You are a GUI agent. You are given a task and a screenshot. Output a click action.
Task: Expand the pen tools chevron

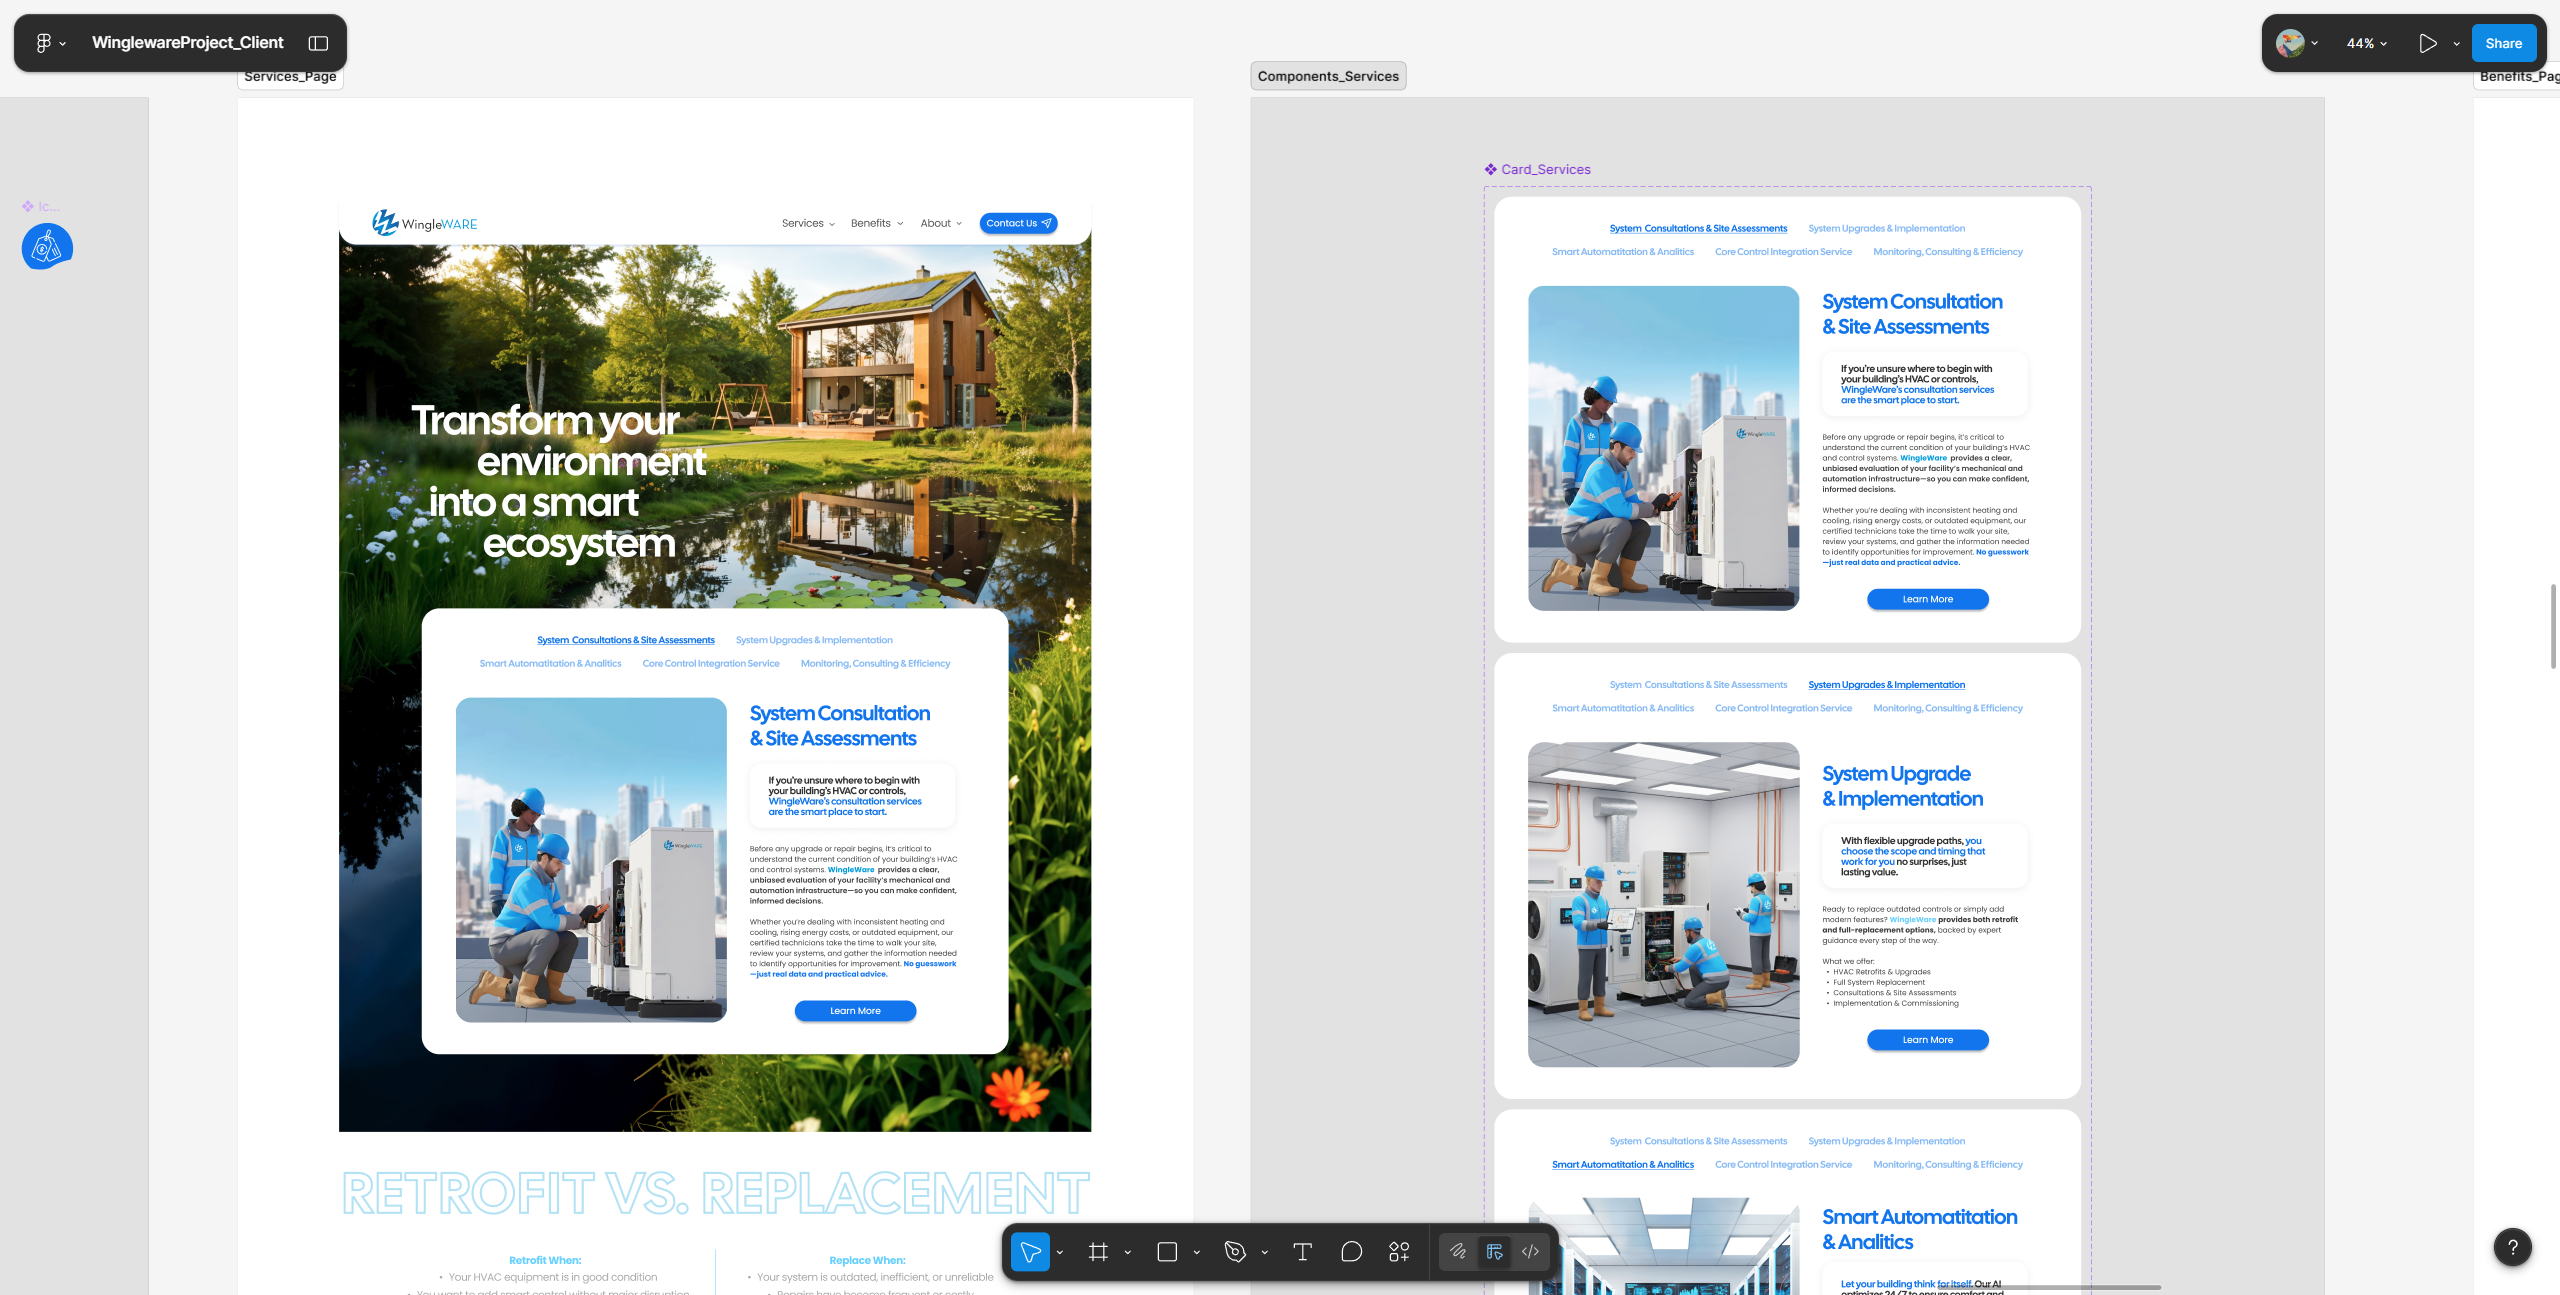click(x=1265, y=1253)
